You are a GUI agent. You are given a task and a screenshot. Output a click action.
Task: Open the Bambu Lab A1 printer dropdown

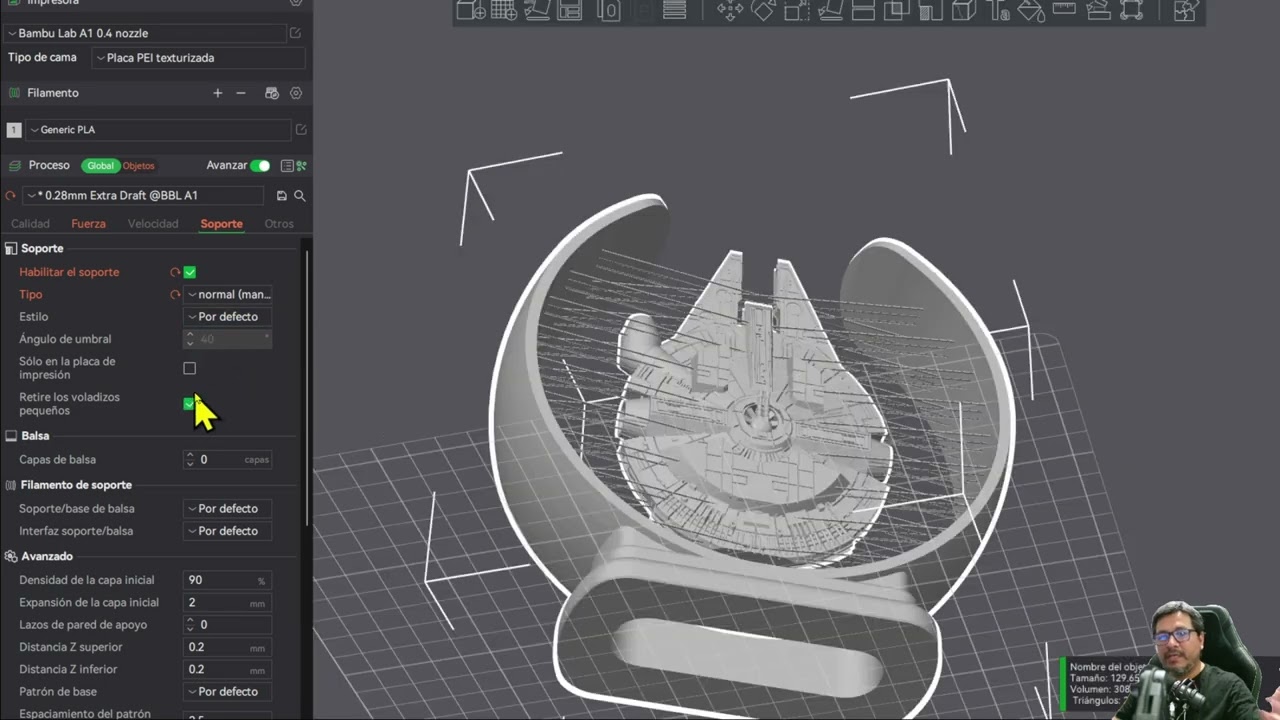coord(146,33)
